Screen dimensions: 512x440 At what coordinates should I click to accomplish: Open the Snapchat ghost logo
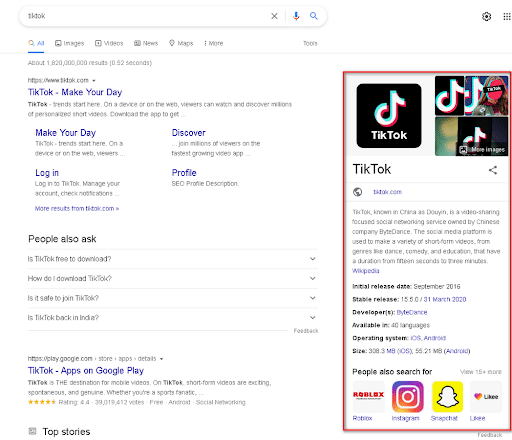447,397
